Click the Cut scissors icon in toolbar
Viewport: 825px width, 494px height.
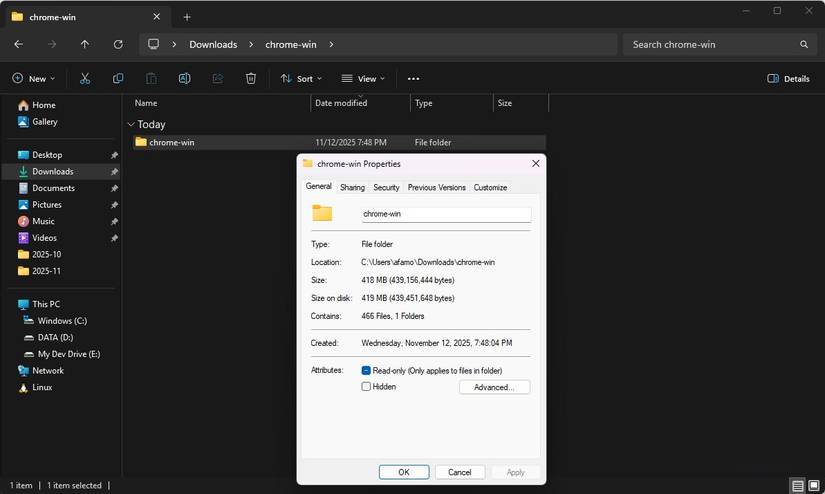pos(85,78)
